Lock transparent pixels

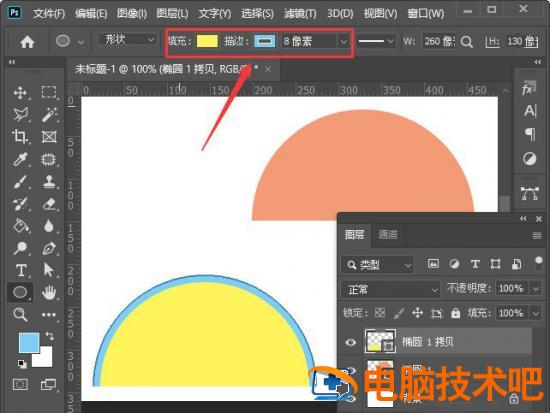(380, 313)
